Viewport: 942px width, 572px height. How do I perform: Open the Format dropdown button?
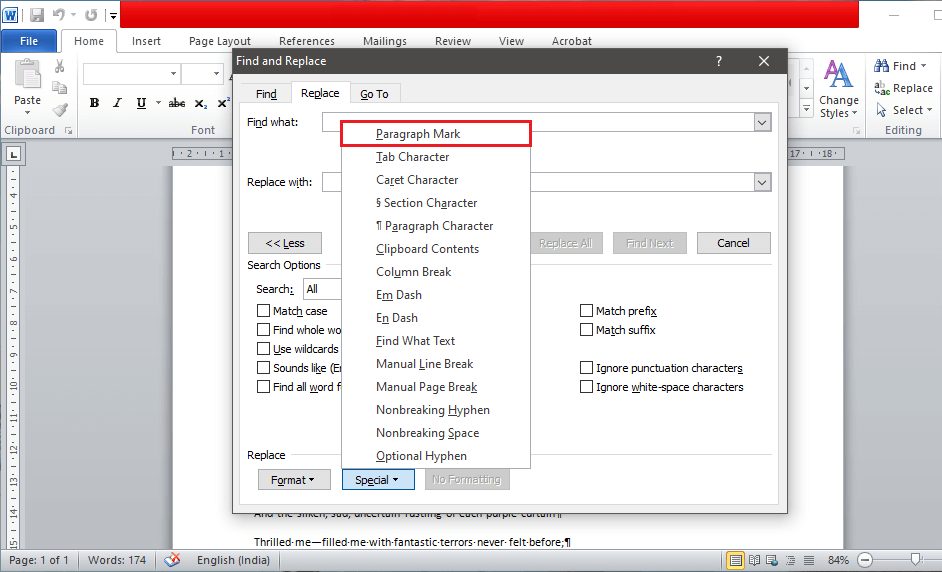[293, 480]
